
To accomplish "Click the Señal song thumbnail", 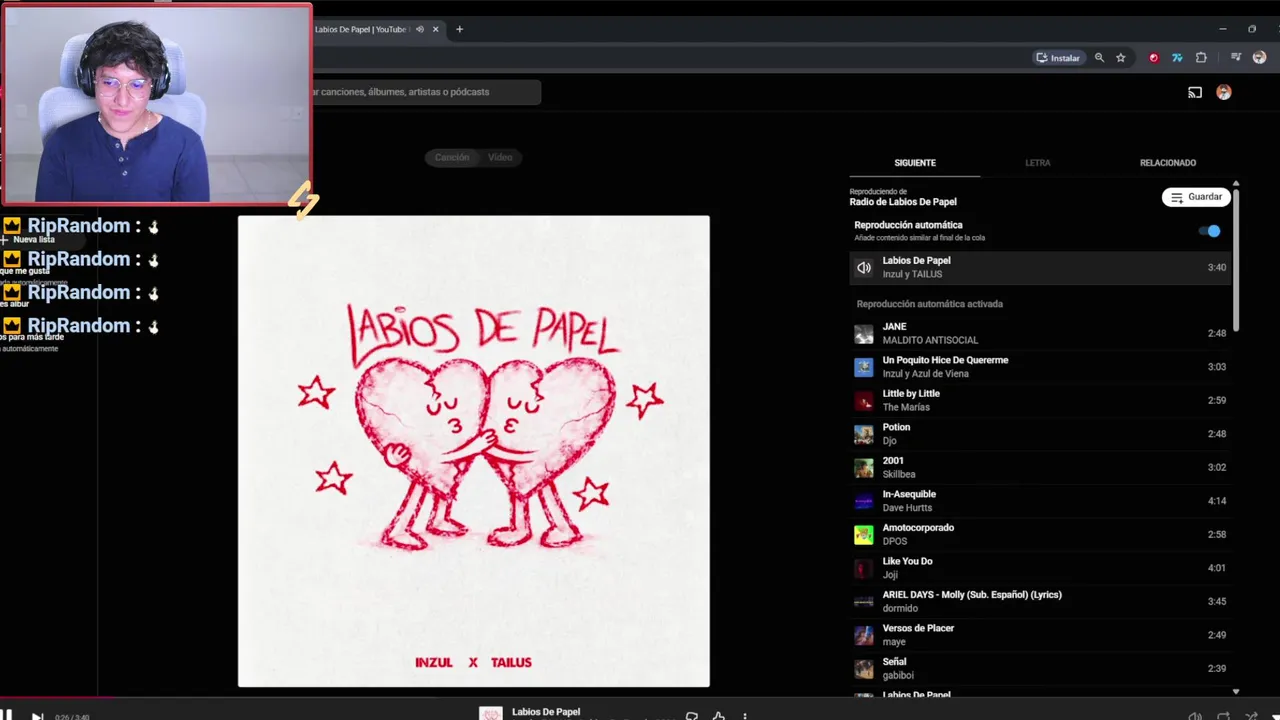I will tap(864, 669).
